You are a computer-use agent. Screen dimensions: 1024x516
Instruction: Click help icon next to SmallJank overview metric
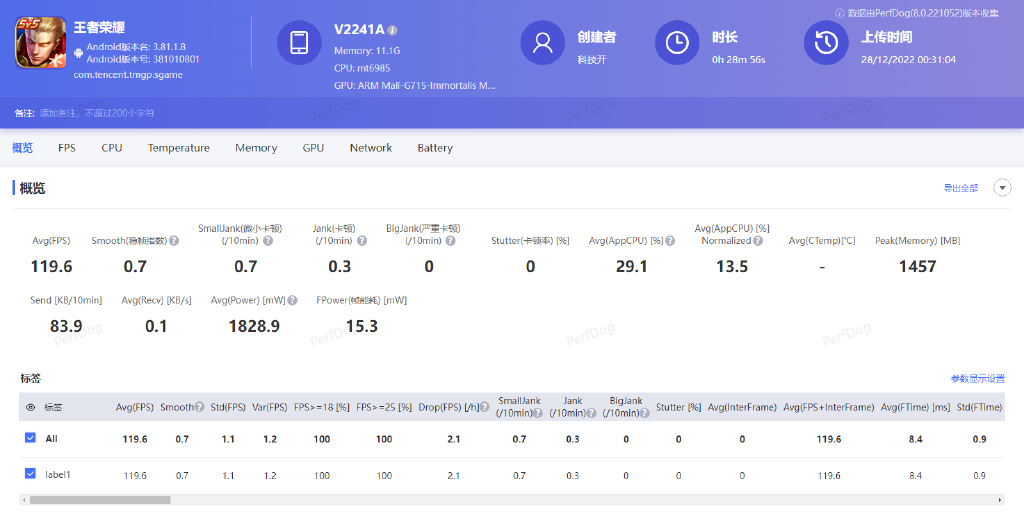(x=268, y=240)
